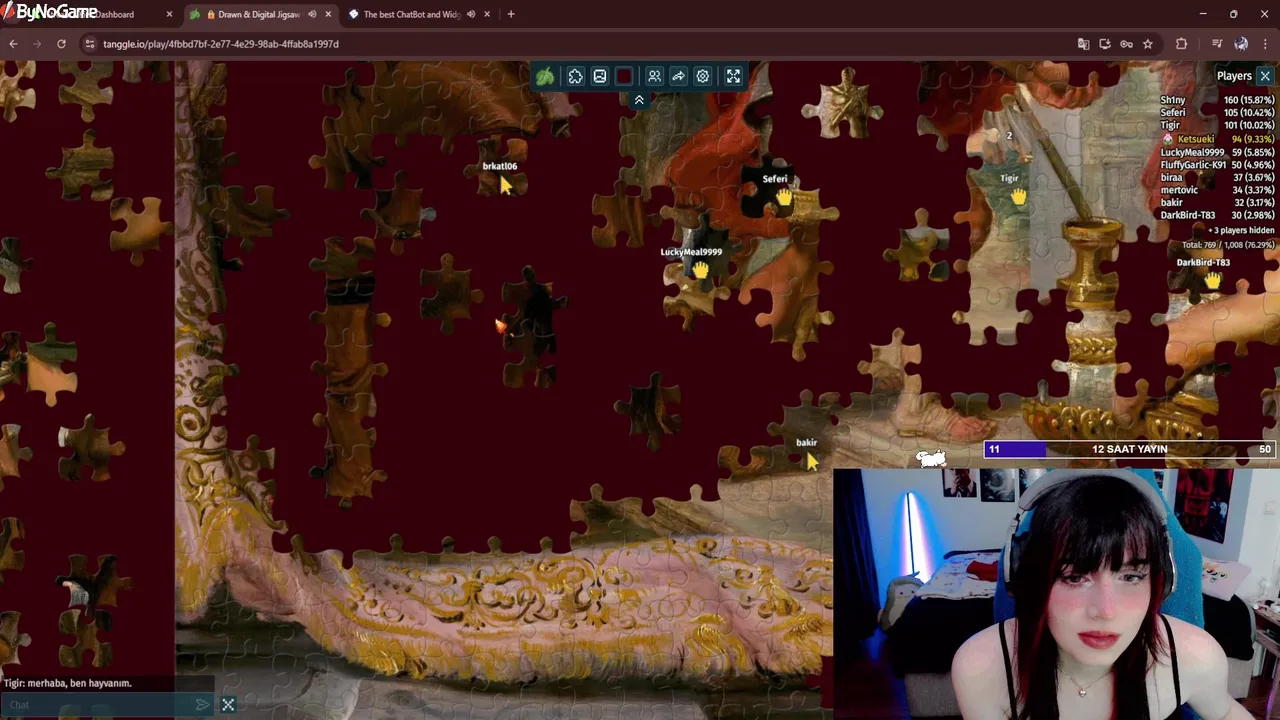
Task: Open a new browser tab
Action: point(511,14)
